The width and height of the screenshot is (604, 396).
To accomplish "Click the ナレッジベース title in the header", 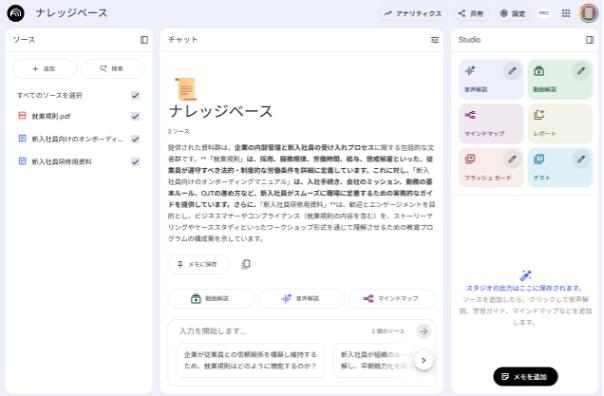I will point(72,13).
